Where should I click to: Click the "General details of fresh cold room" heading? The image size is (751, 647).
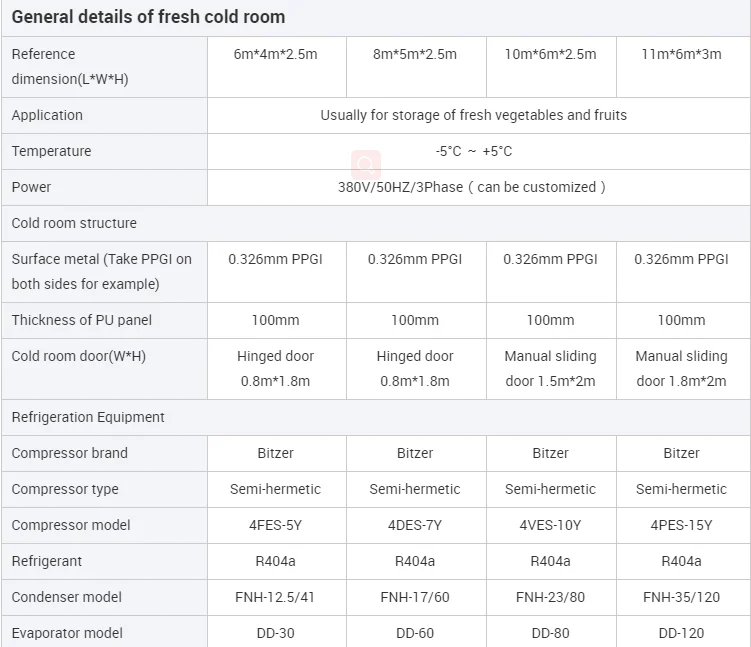148,17
